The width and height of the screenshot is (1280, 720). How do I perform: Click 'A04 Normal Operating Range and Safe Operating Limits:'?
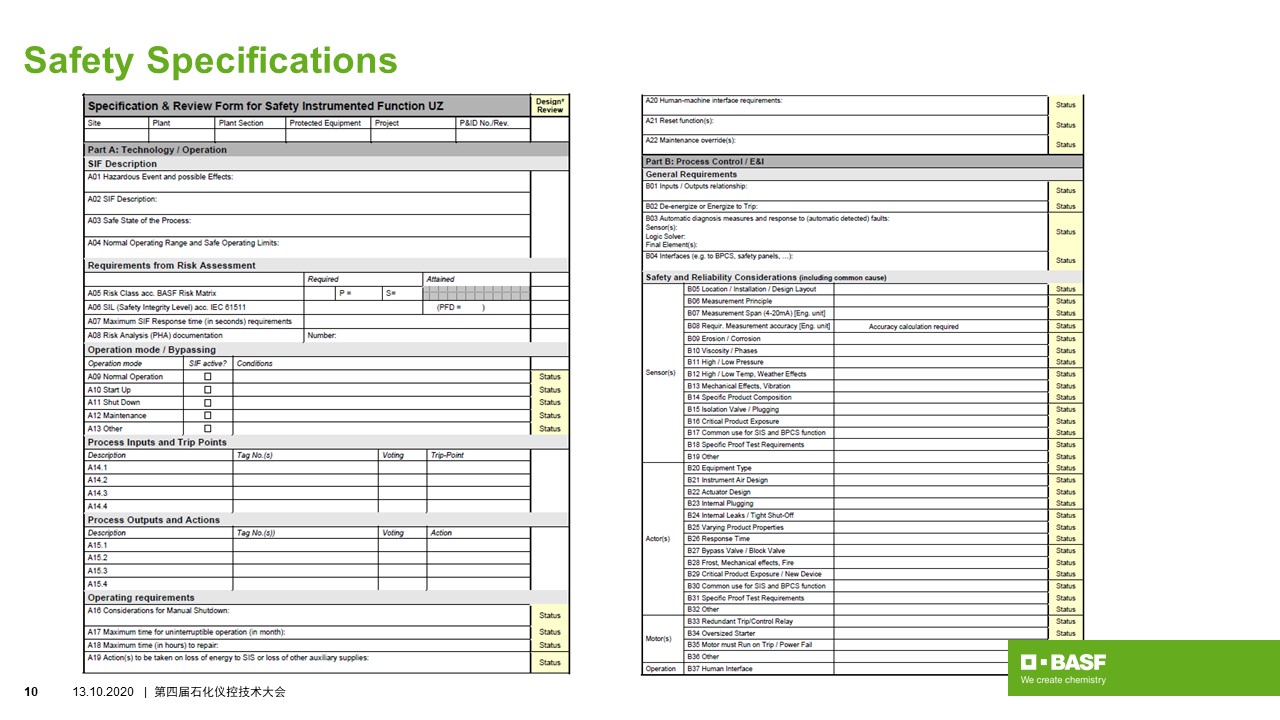(x=183, y=243)
